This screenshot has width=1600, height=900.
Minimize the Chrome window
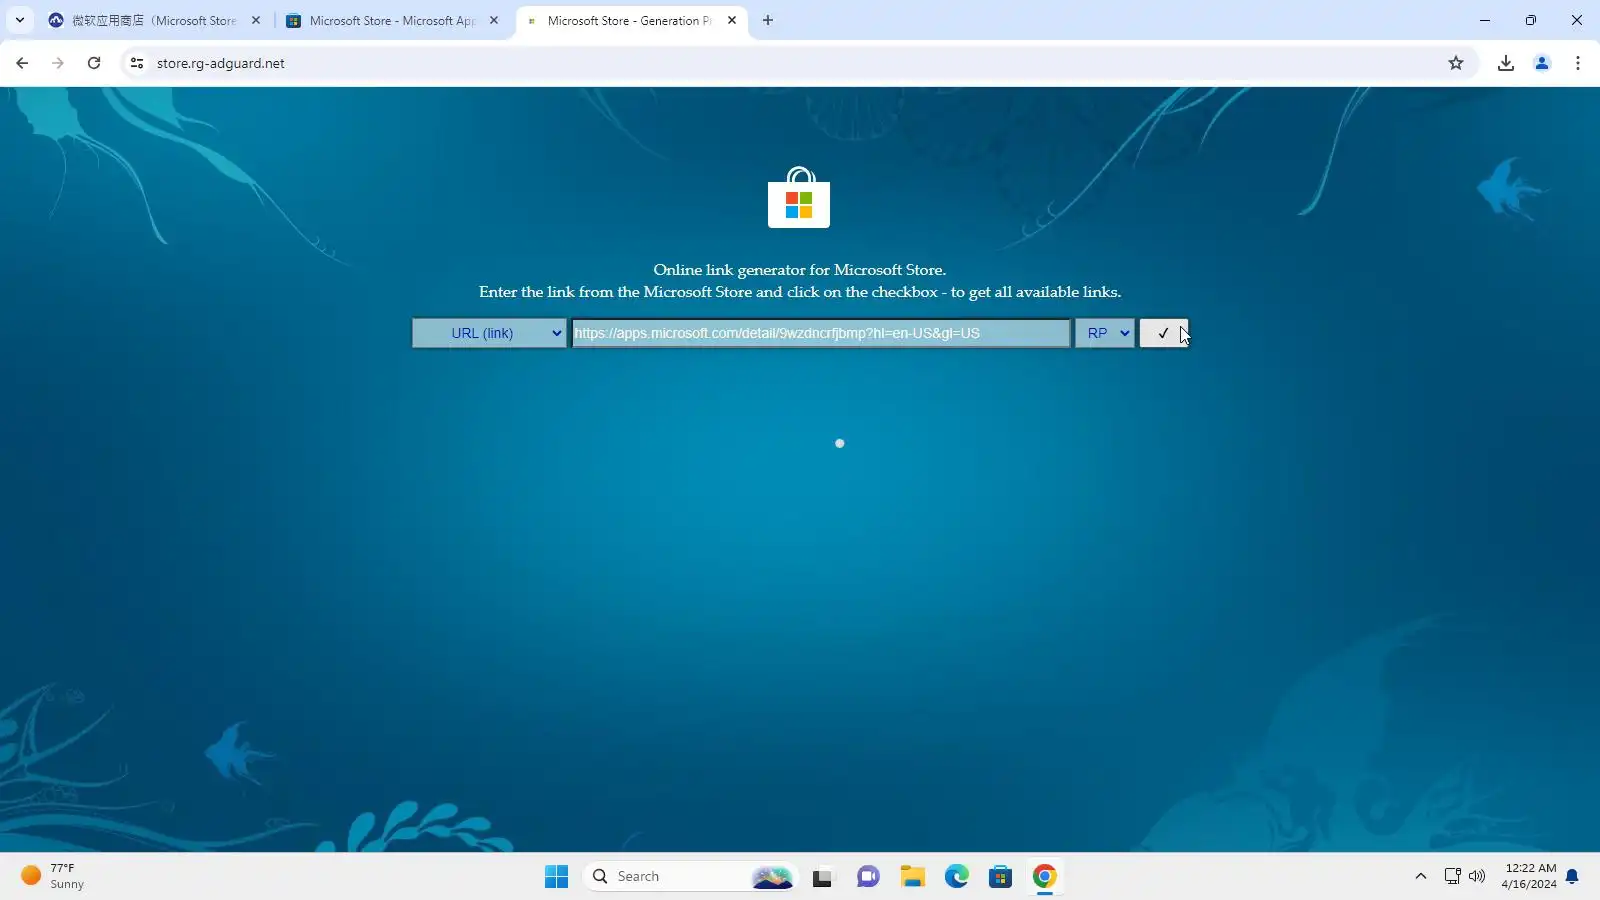[x=1484, y=20]
